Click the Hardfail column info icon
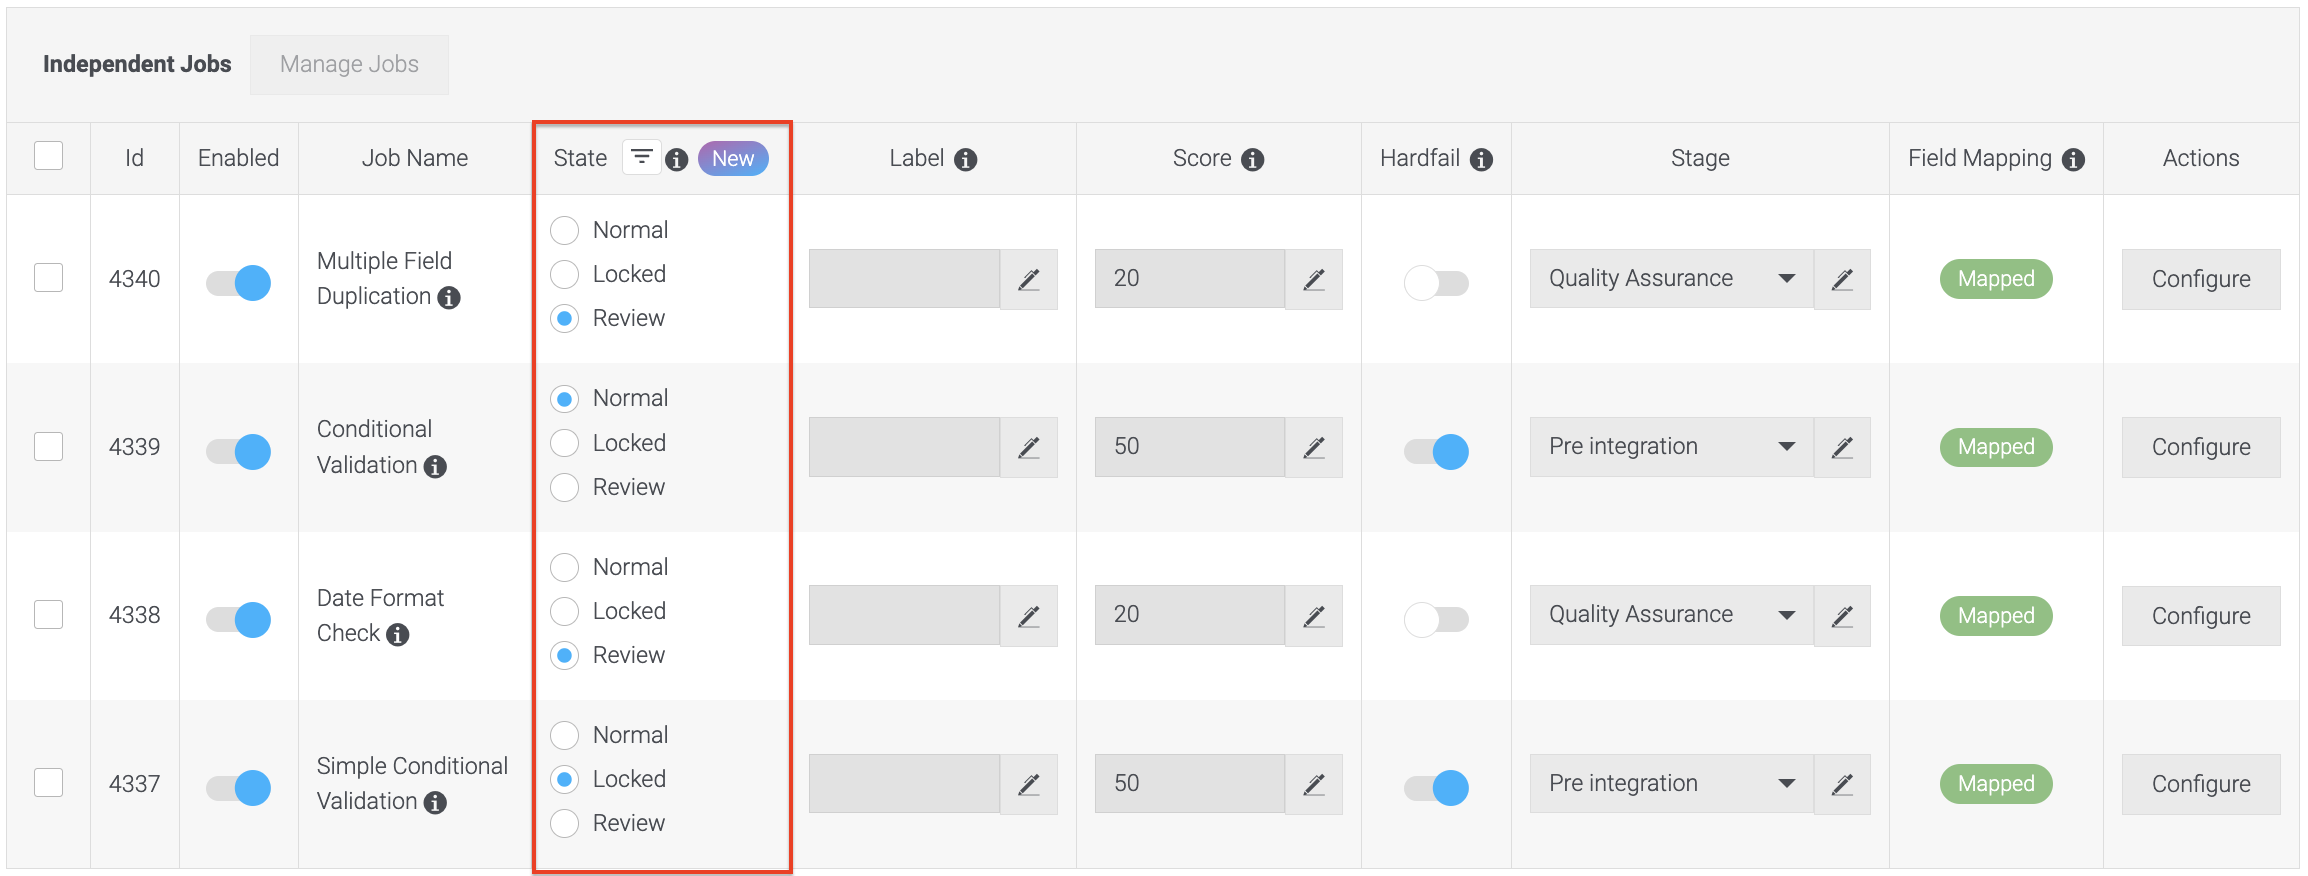Screen dimensions: 2308x876 1482,160
